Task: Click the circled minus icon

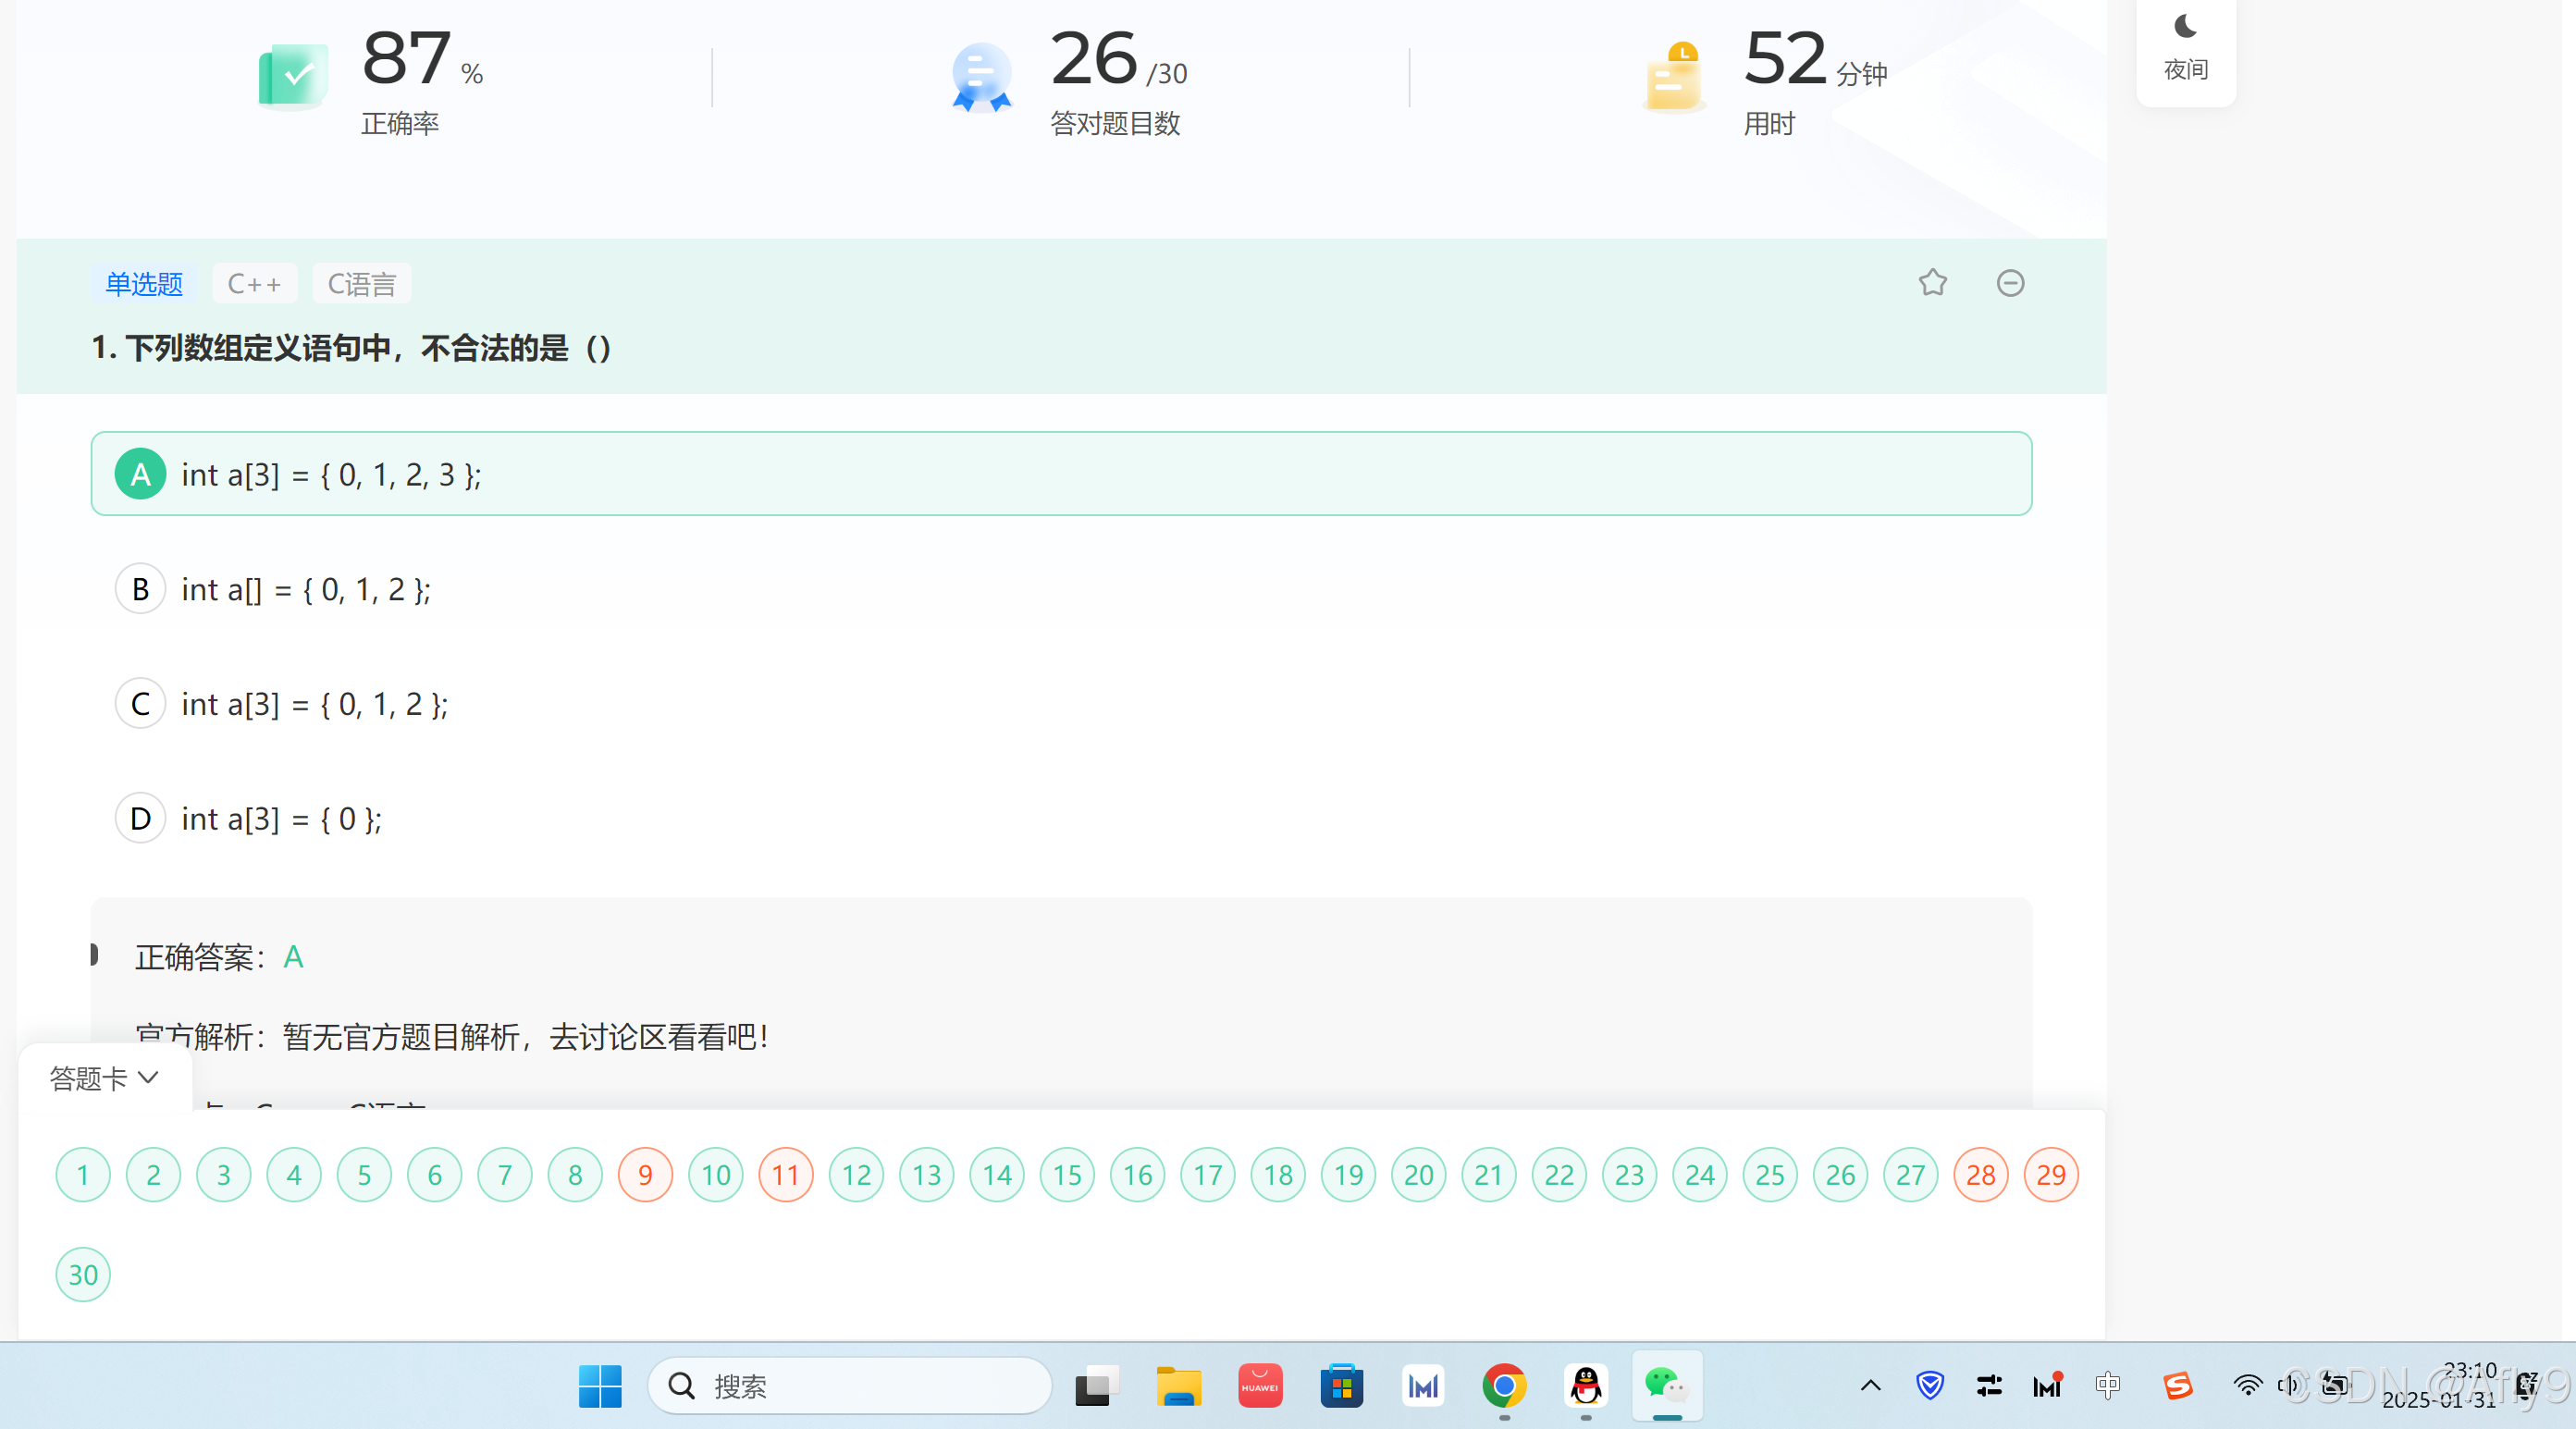Action: tap(2010, 283)
